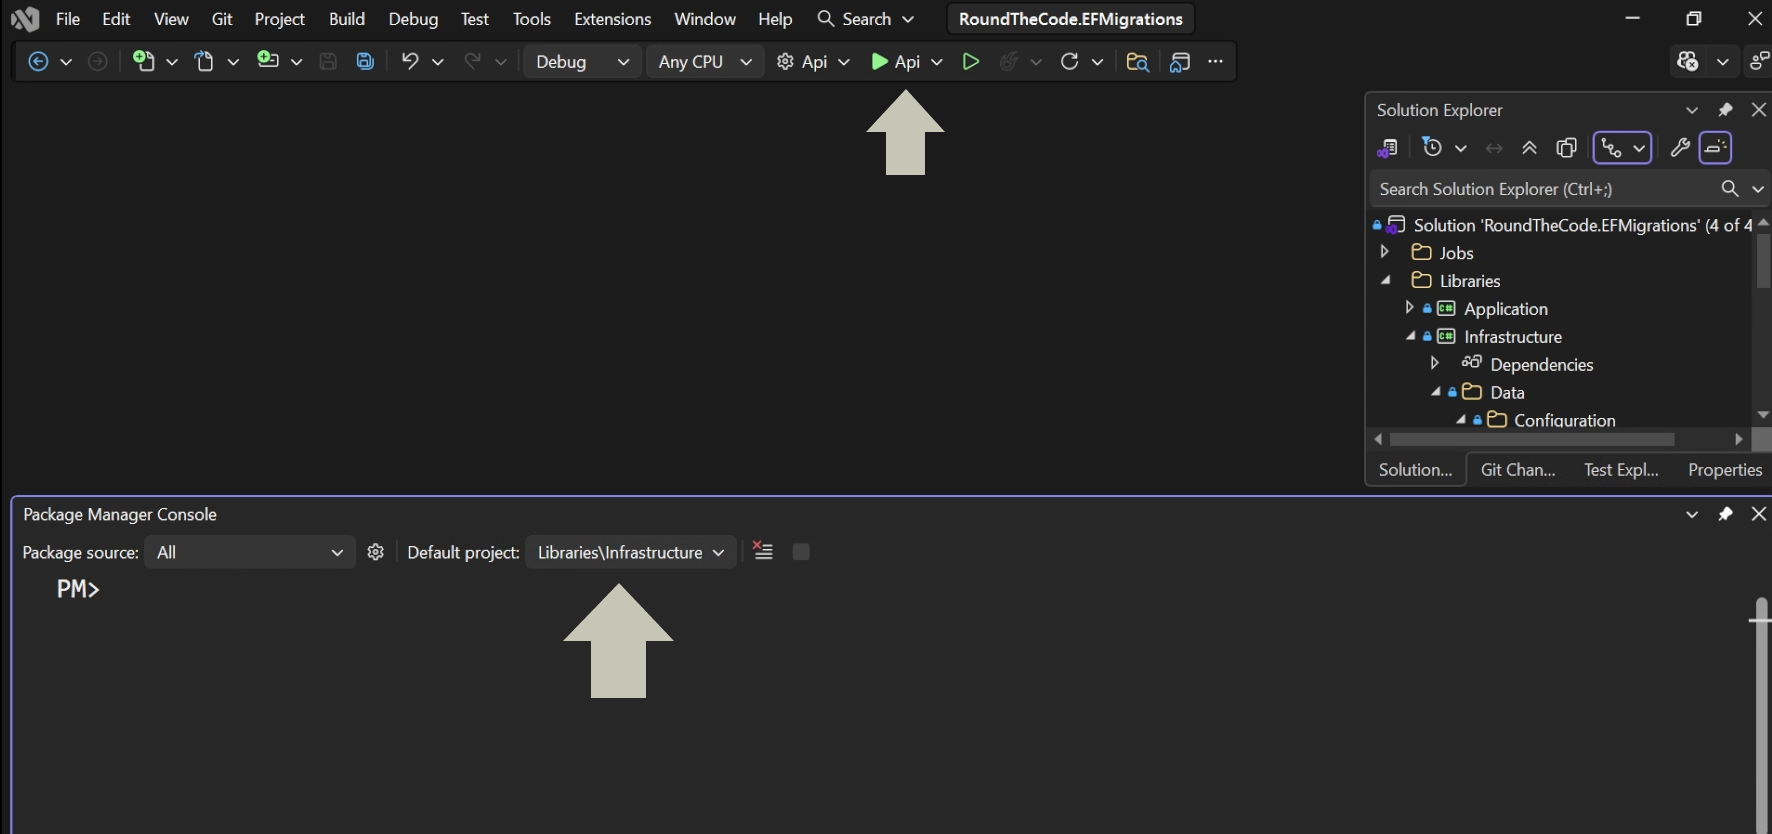Screen dimensions: 1772x834
Task: Click the Restart/refresh icon in toolbar
Action: 1069,62
